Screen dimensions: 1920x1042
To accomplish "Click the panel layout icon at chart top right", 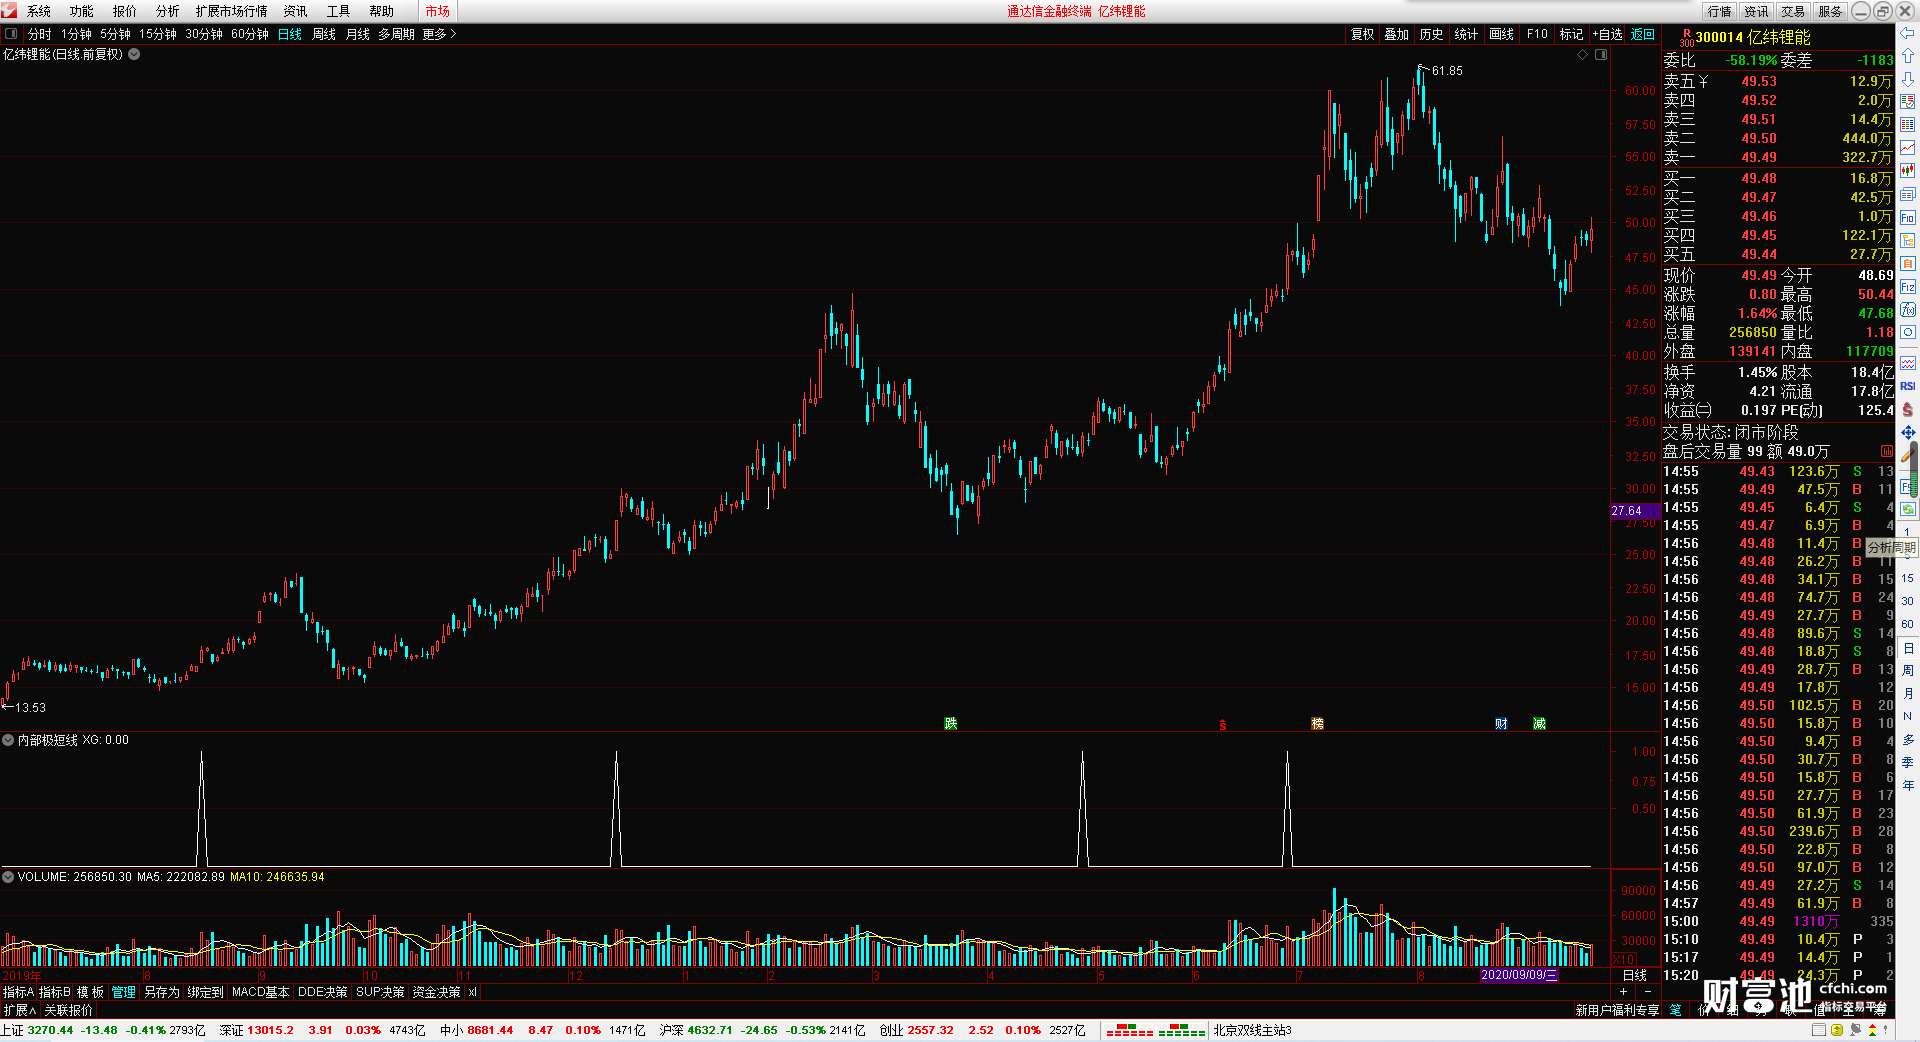I will click(1601, 54).
